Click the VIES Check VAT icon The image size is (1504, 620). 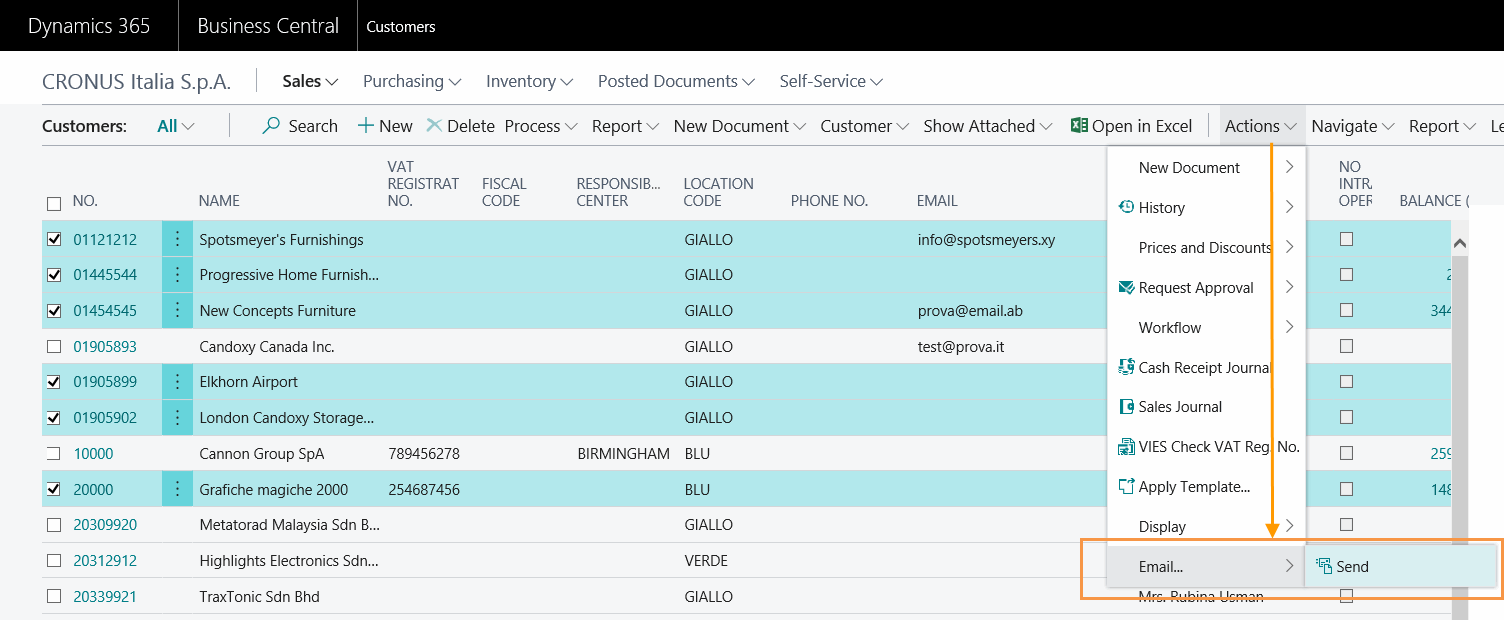pyautogui.click(x=1126, y=447)
